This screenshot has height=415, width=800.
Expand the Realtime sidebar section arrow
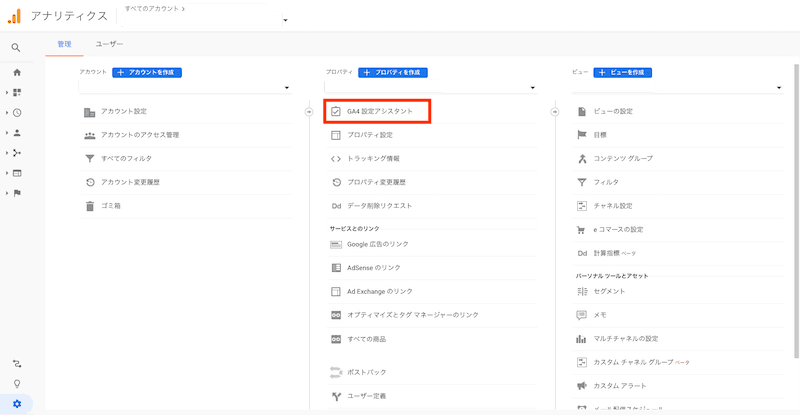pos(7,113)
